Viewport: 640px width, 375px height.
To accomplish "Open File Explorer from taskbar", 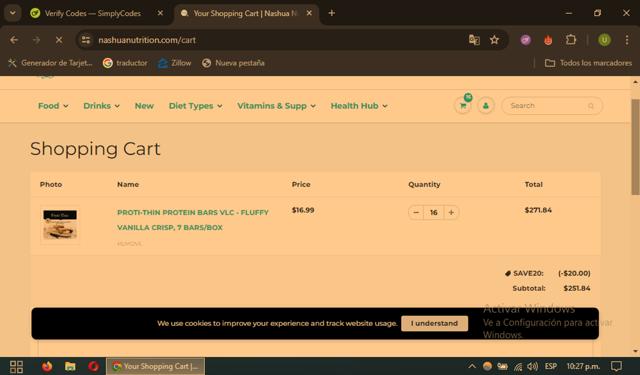I will tap(70, 366).
